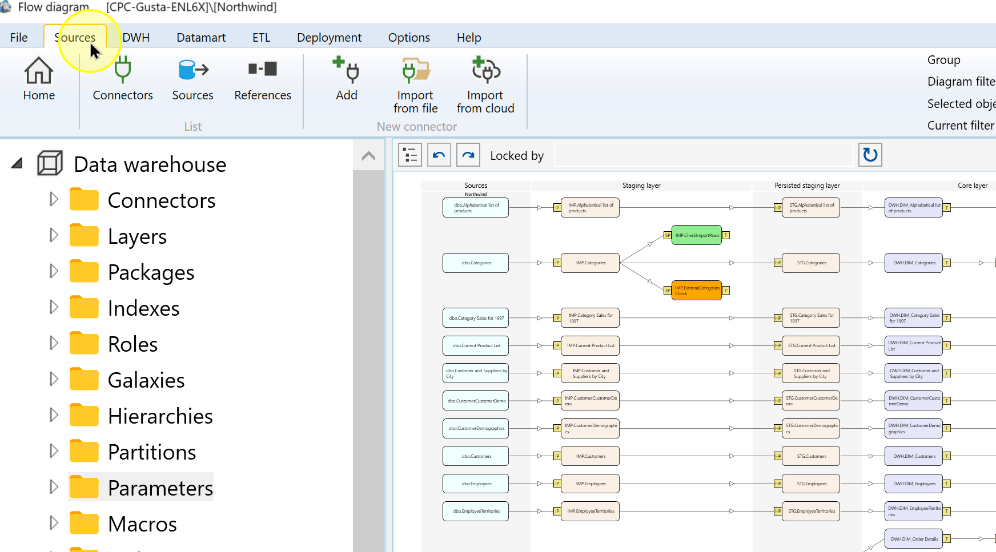Viewport: 996px width, 552px height.
Task: Choose Import from file
Action: pyautogui.click(x=415, y=85)
